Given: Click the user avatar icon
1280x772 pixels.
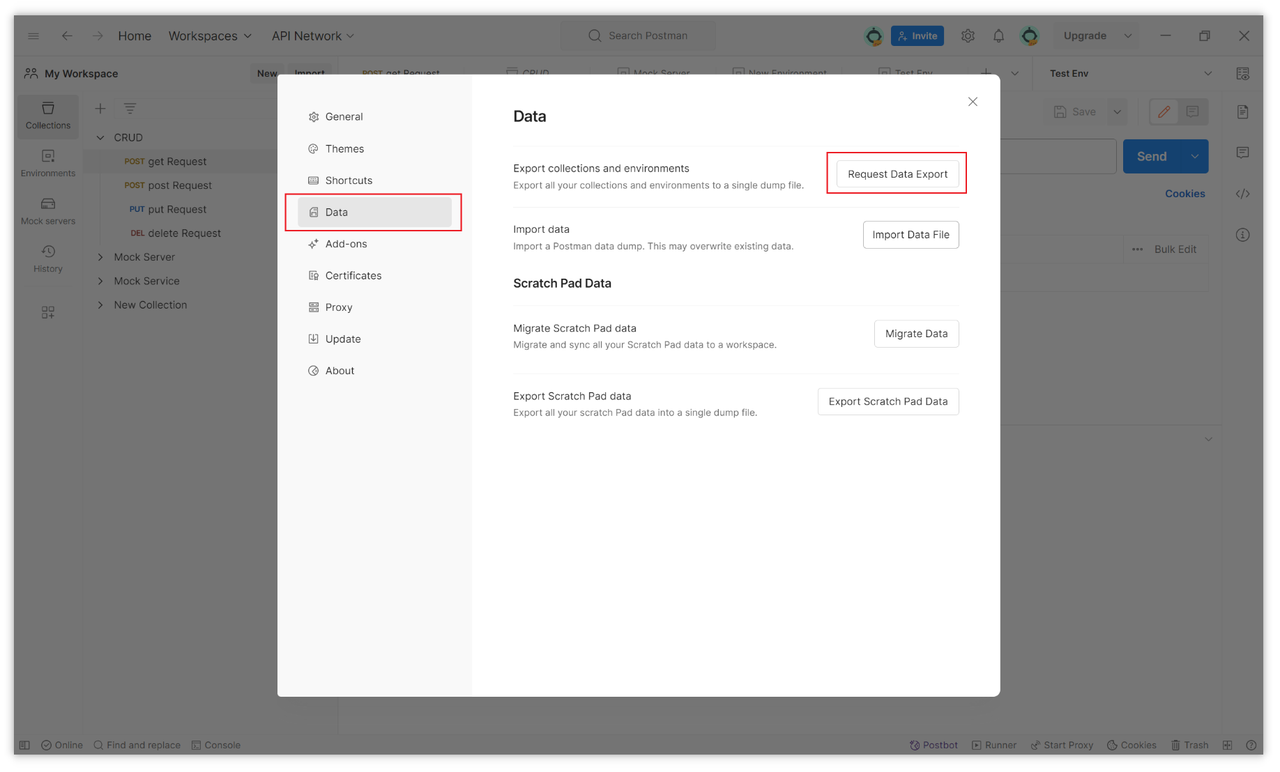Looking at the screenshot, I should tap(1029, 36).
